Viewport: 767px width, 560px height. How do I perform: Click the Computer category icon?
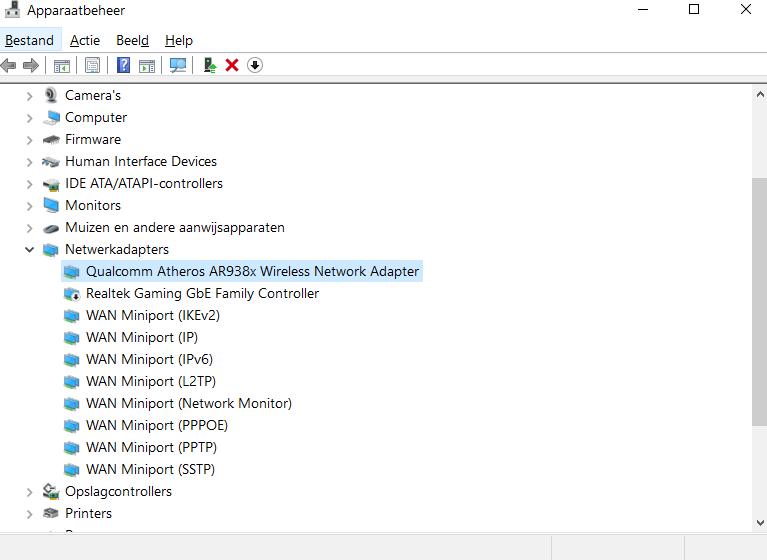(x=51, y=117)
